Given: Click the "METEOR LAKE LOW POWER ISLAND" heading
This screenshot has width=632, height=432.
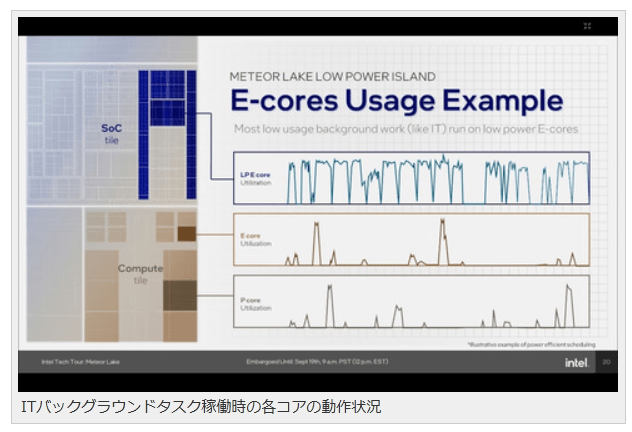Looking at the screenshot, I should [x=332, y=76].
